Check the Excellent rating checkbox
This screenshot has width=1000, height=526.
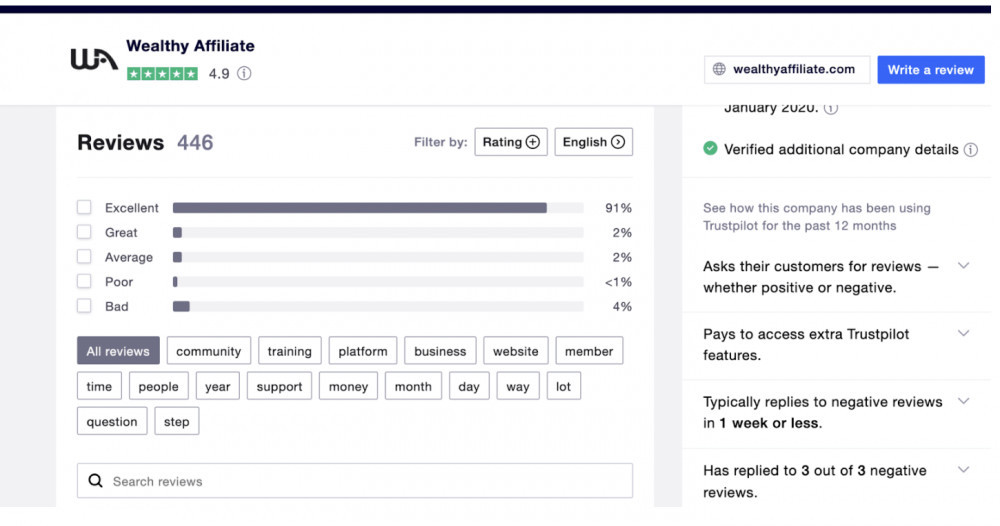[x=84, y=207]
